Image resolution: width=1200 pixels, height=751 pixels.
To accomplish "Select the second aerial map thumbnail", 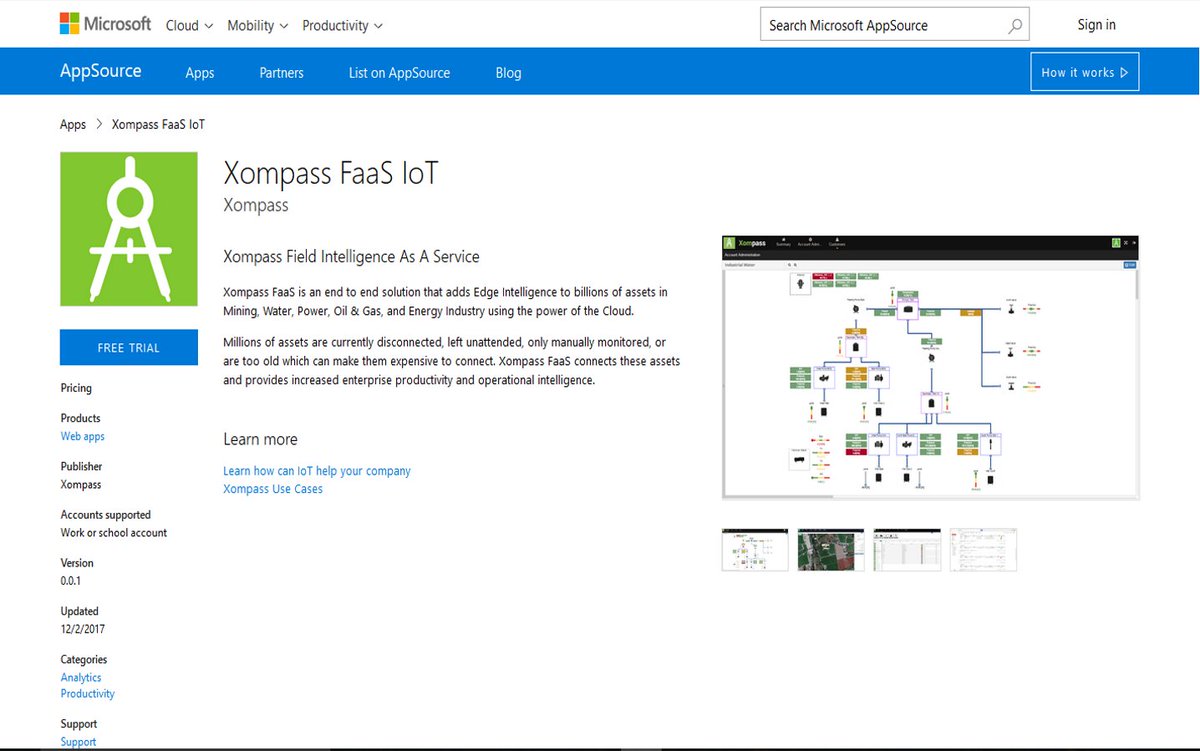I will click(x=831, y=549).
